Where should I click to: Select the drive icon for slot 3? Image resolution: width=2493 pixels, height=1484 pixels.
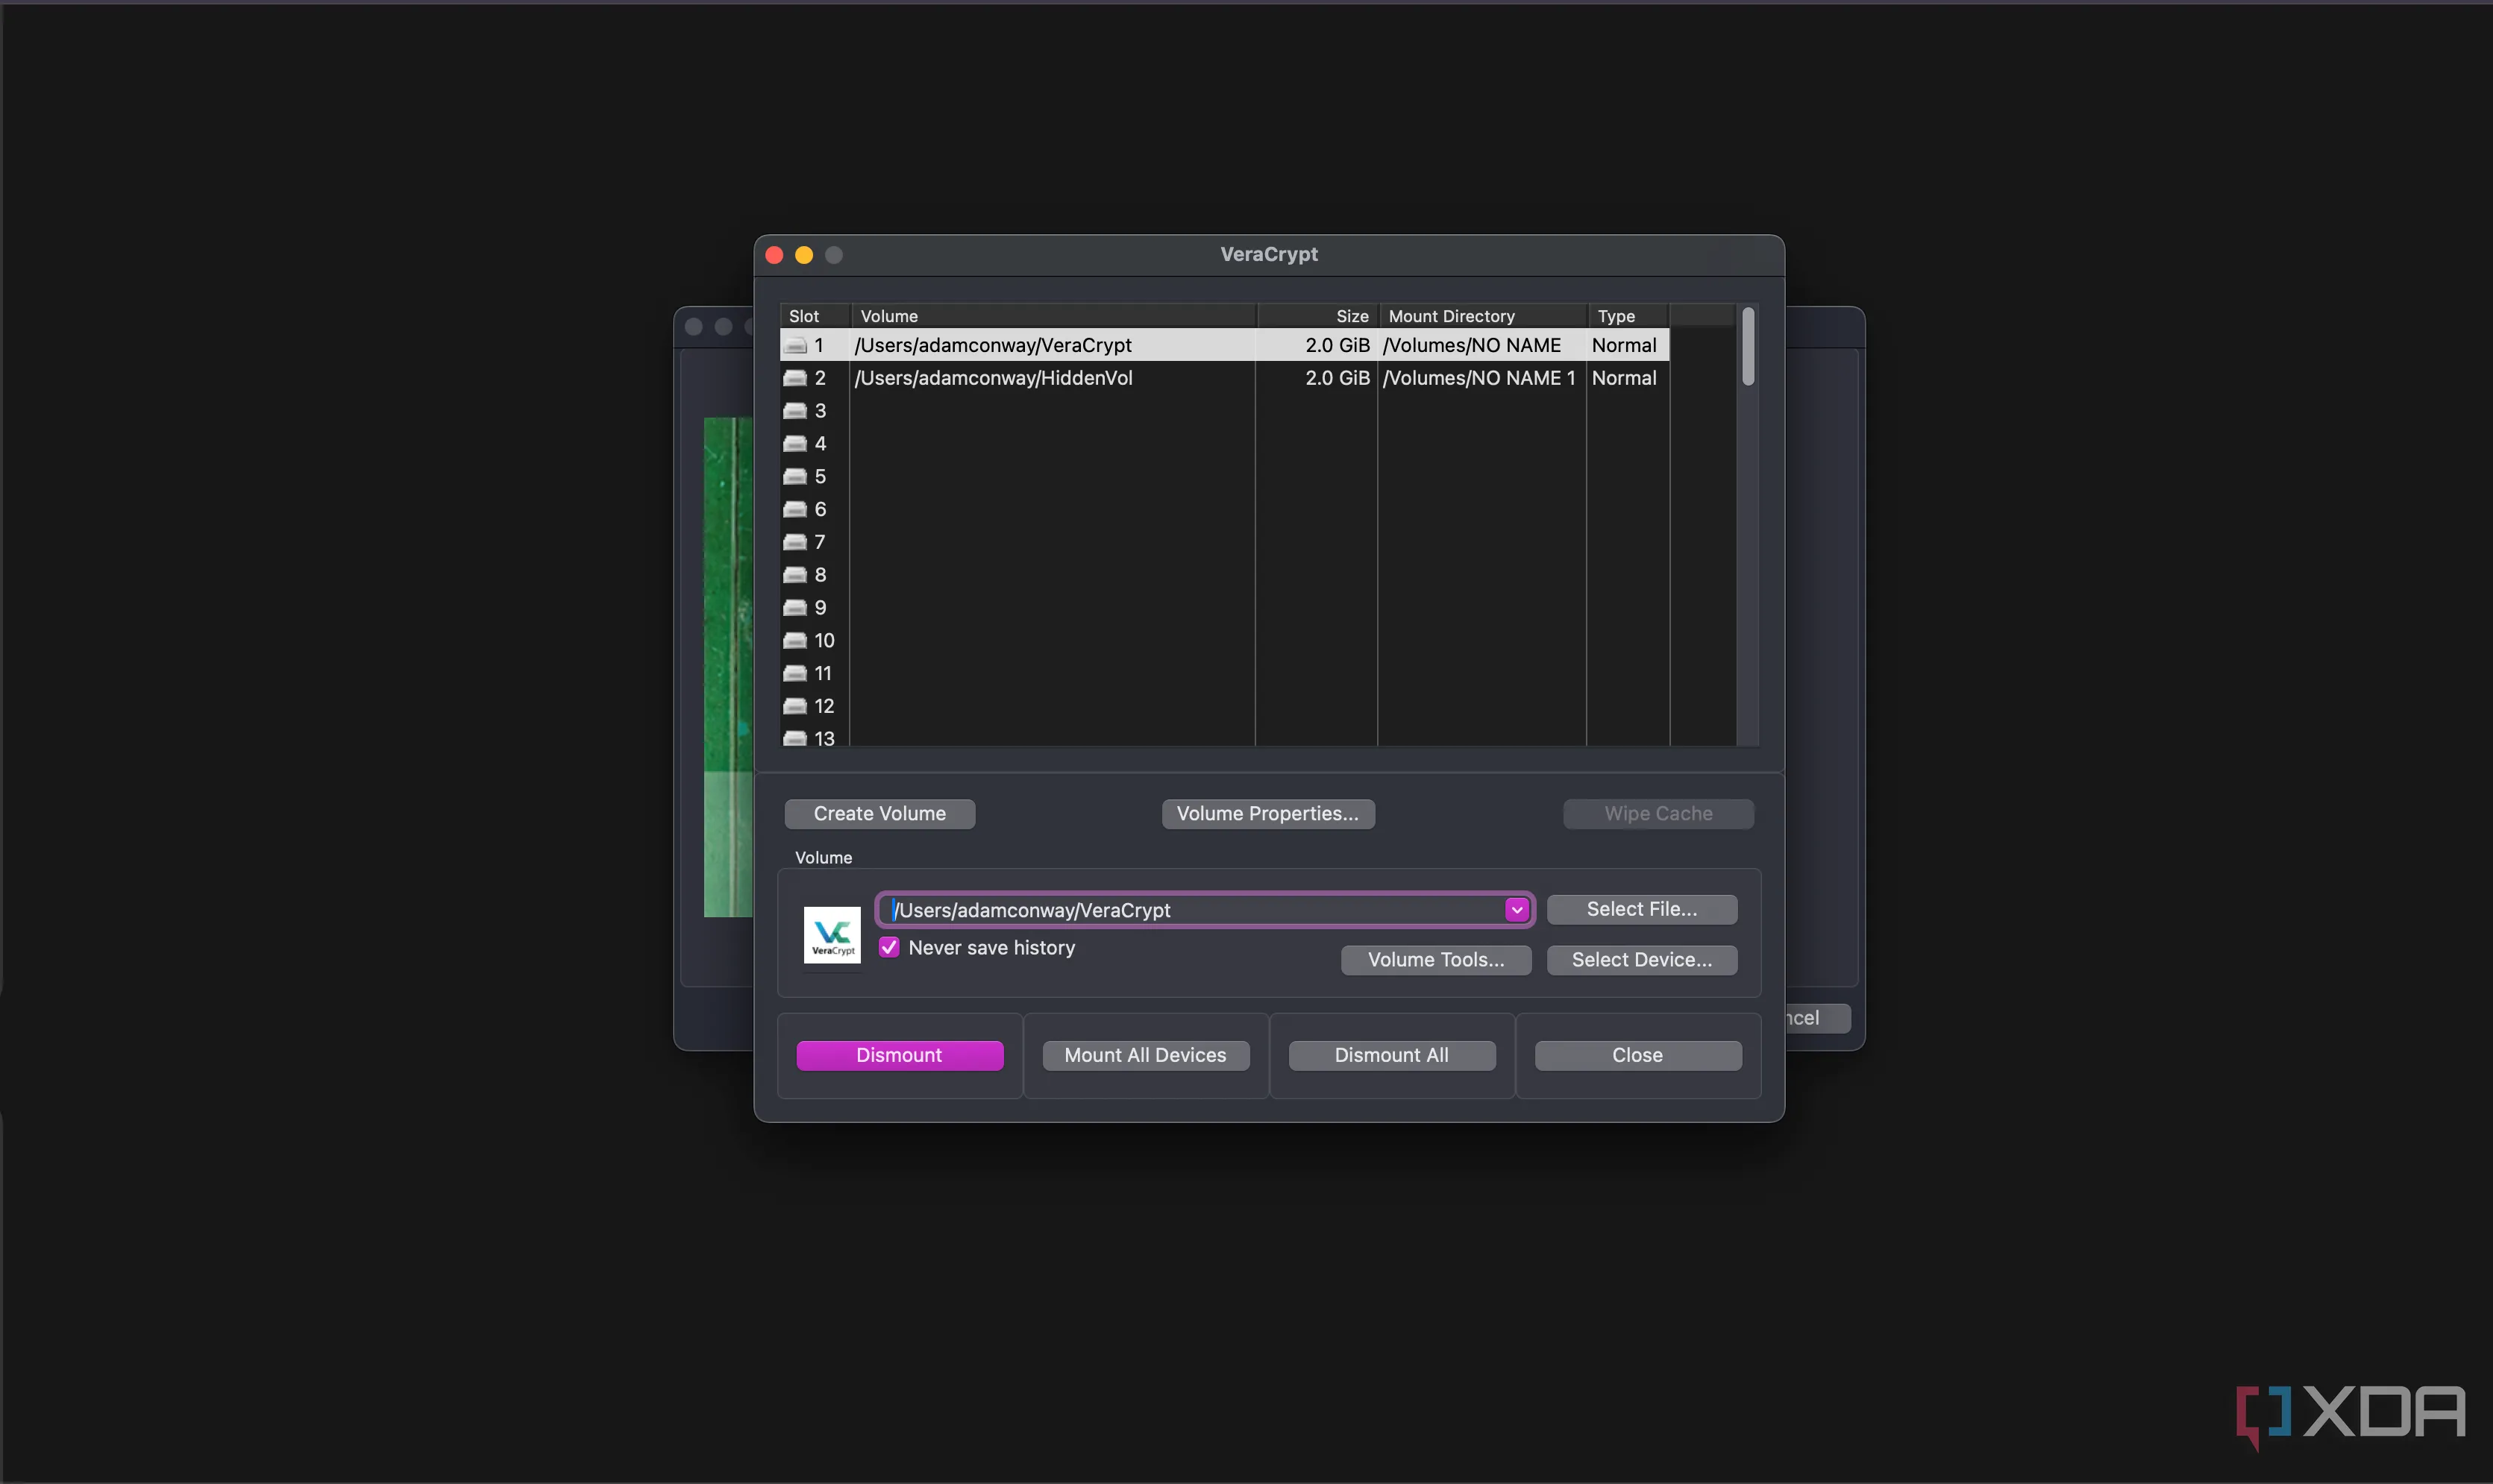point(795,411)
